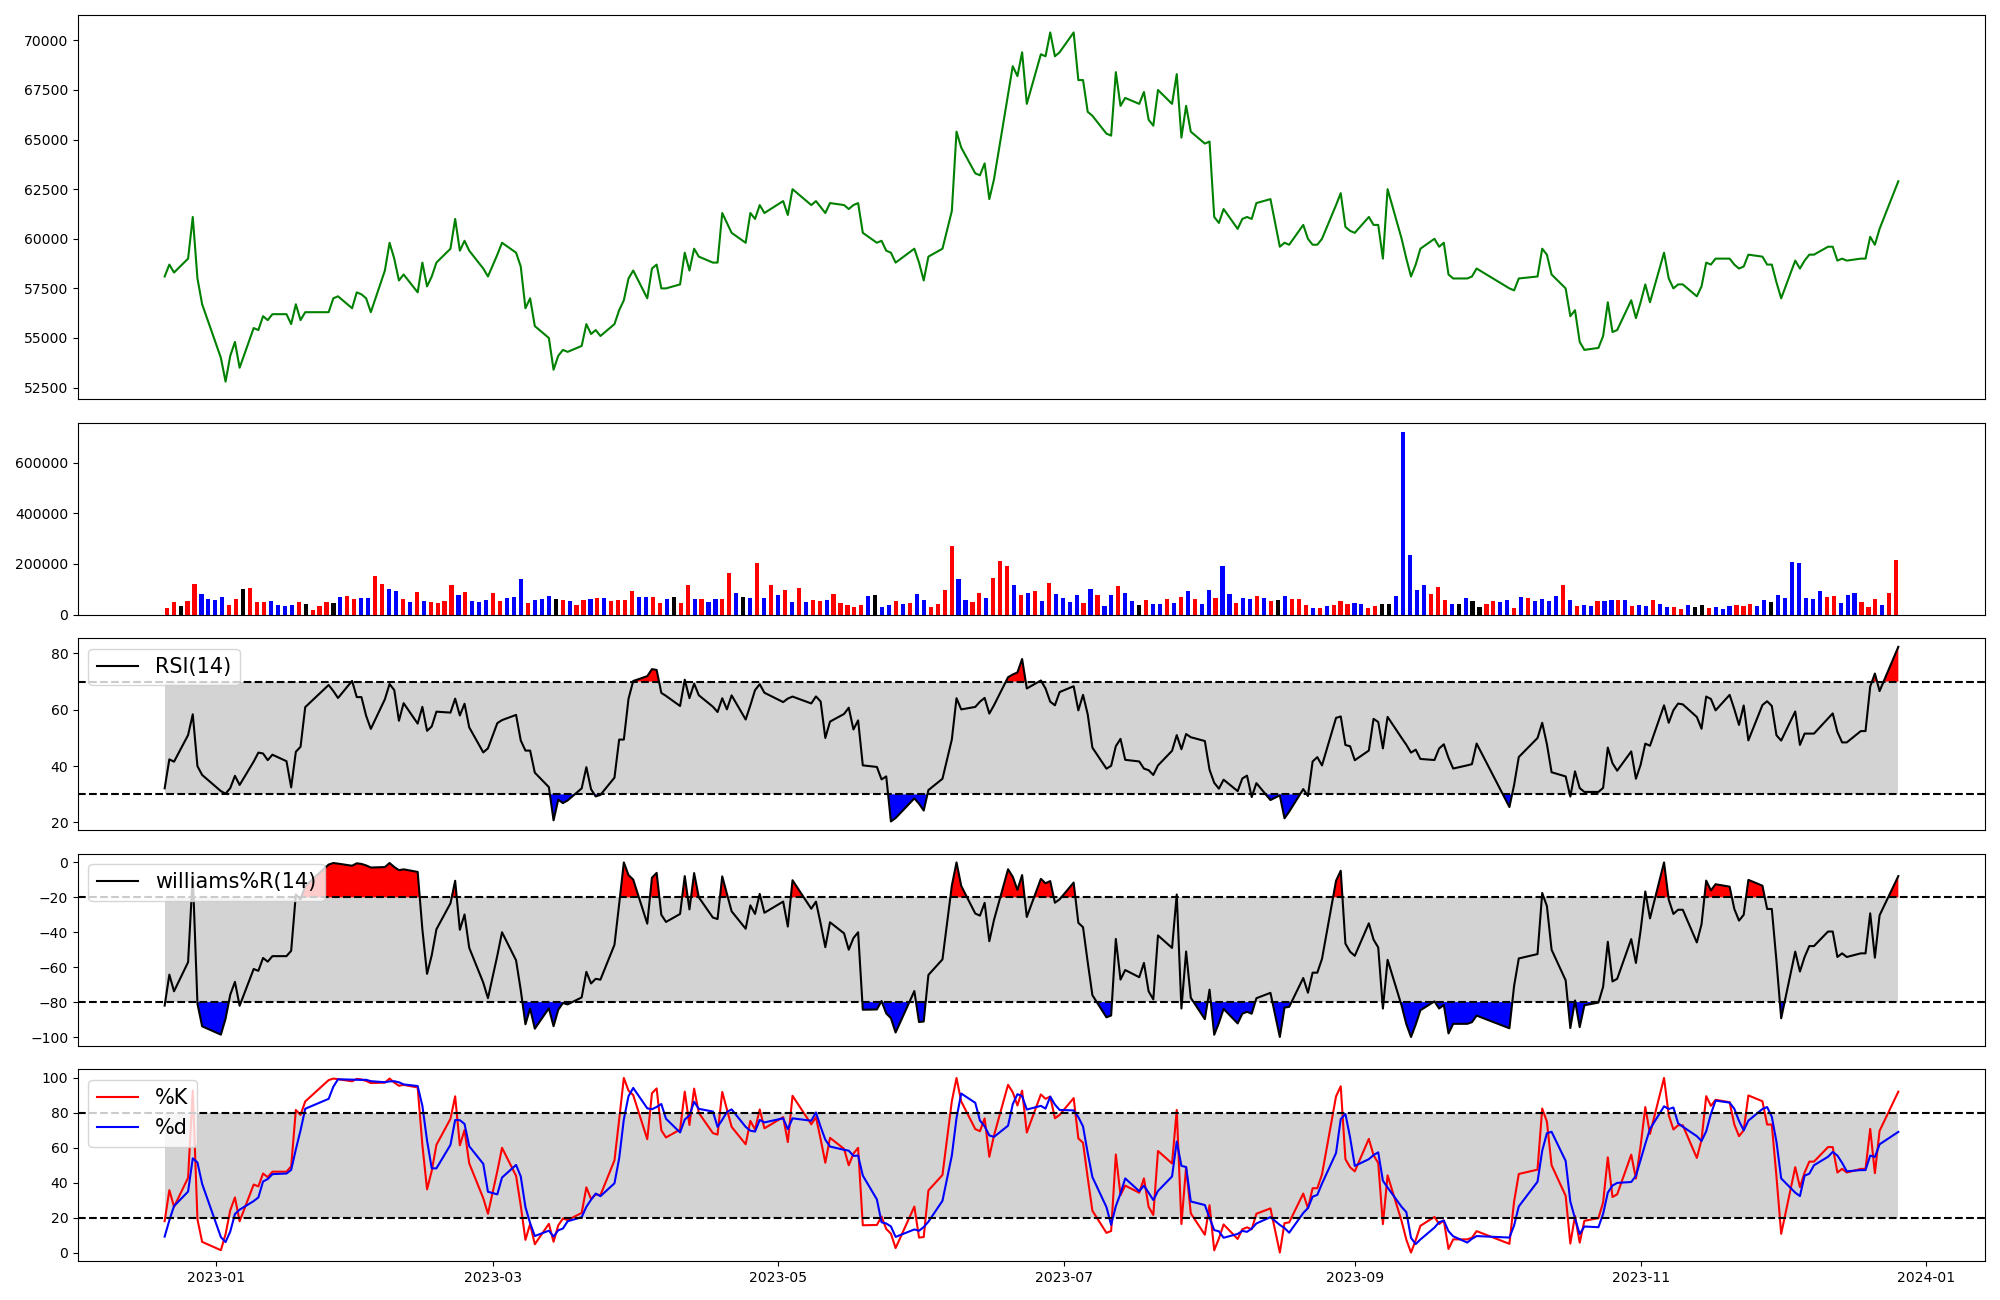Click the %d legend text
Viewport: 2000px width, 1300px height.
pos(171,1128)
